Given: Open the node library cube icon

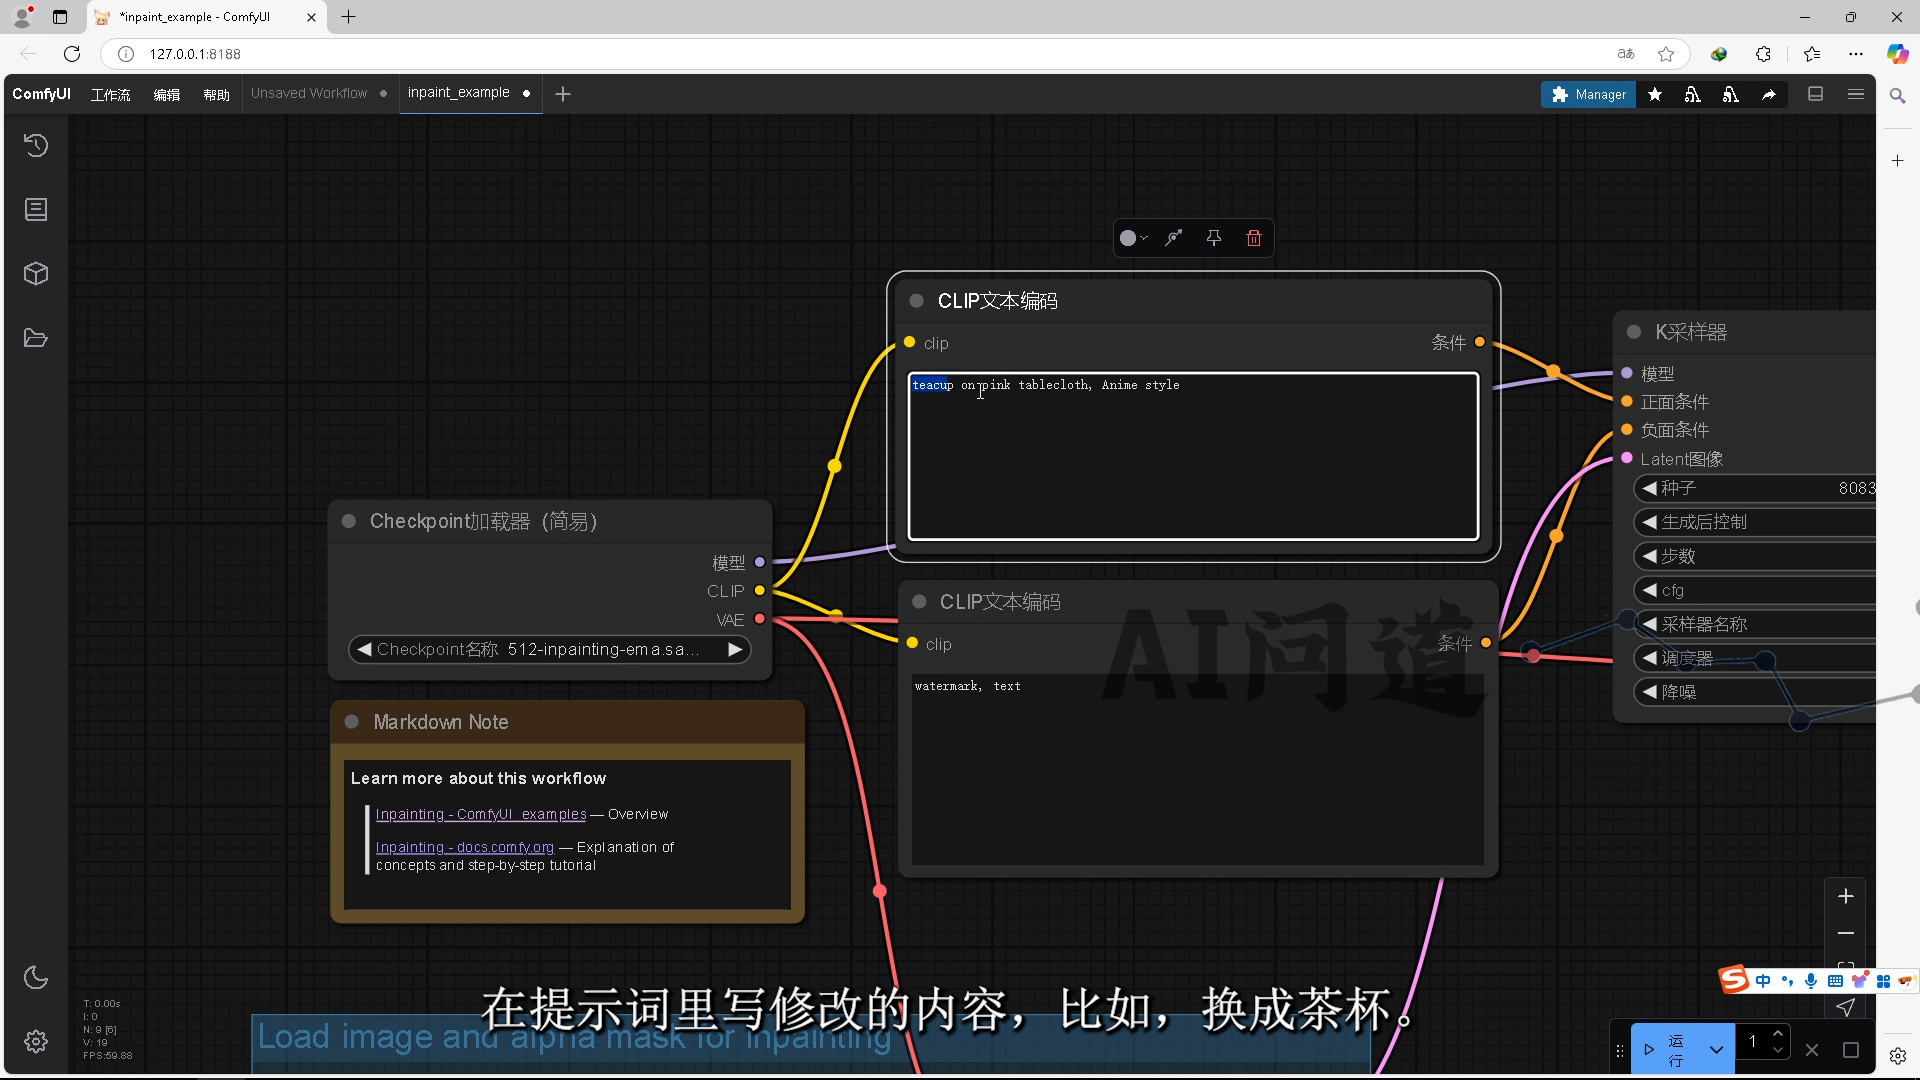Looking at the screenshot, I should click(x=36, y=274).
